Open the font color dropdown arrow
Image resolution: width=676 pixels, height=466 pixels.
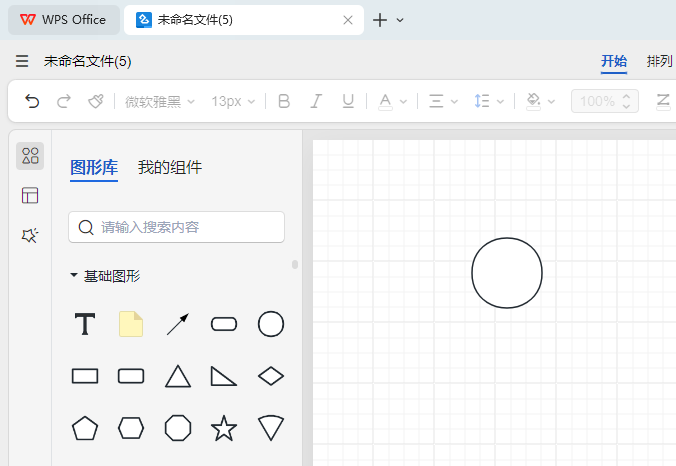click(x=403, y=102)
